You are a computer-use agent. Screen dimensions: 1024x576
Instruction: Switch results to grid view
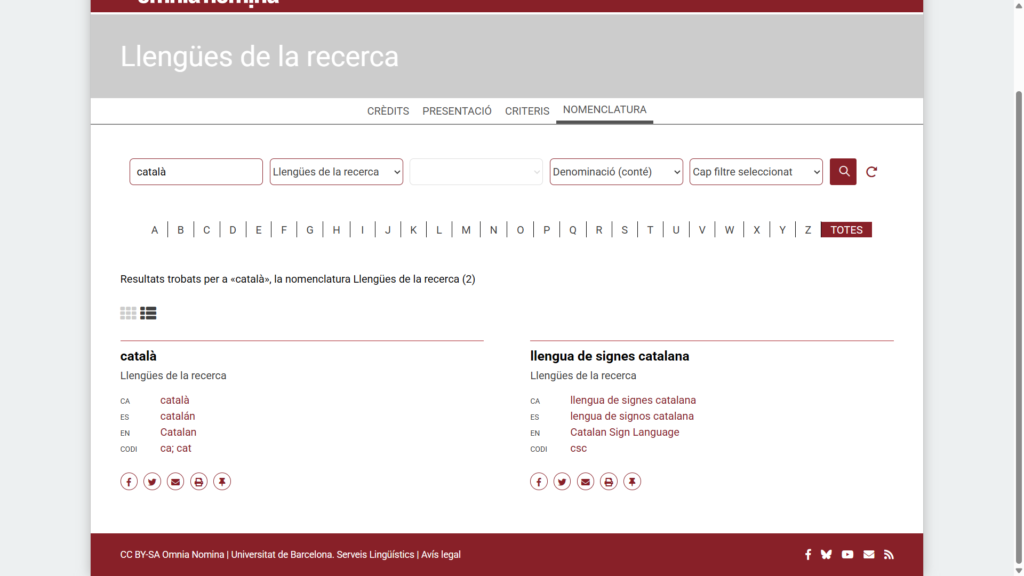click(128, 312)
